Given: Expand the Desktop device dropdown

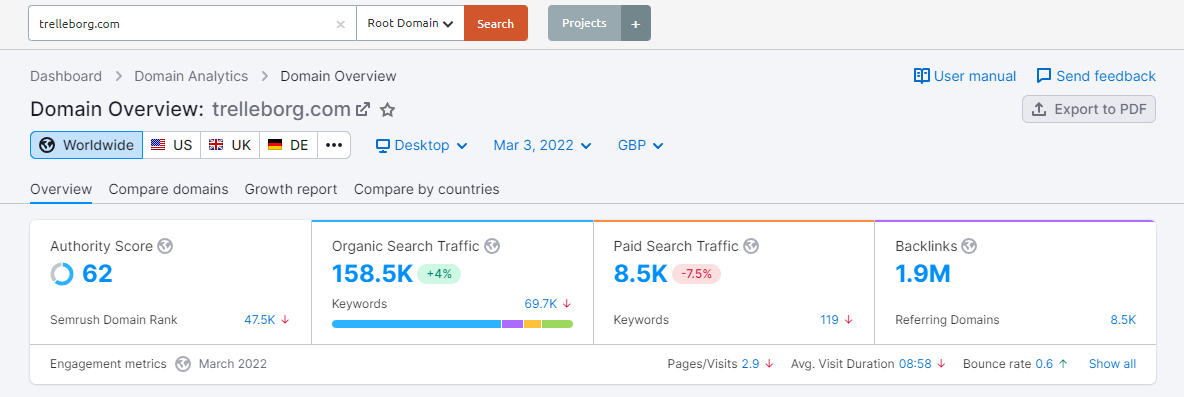Looking at the screenshot, I should (422, 146).
